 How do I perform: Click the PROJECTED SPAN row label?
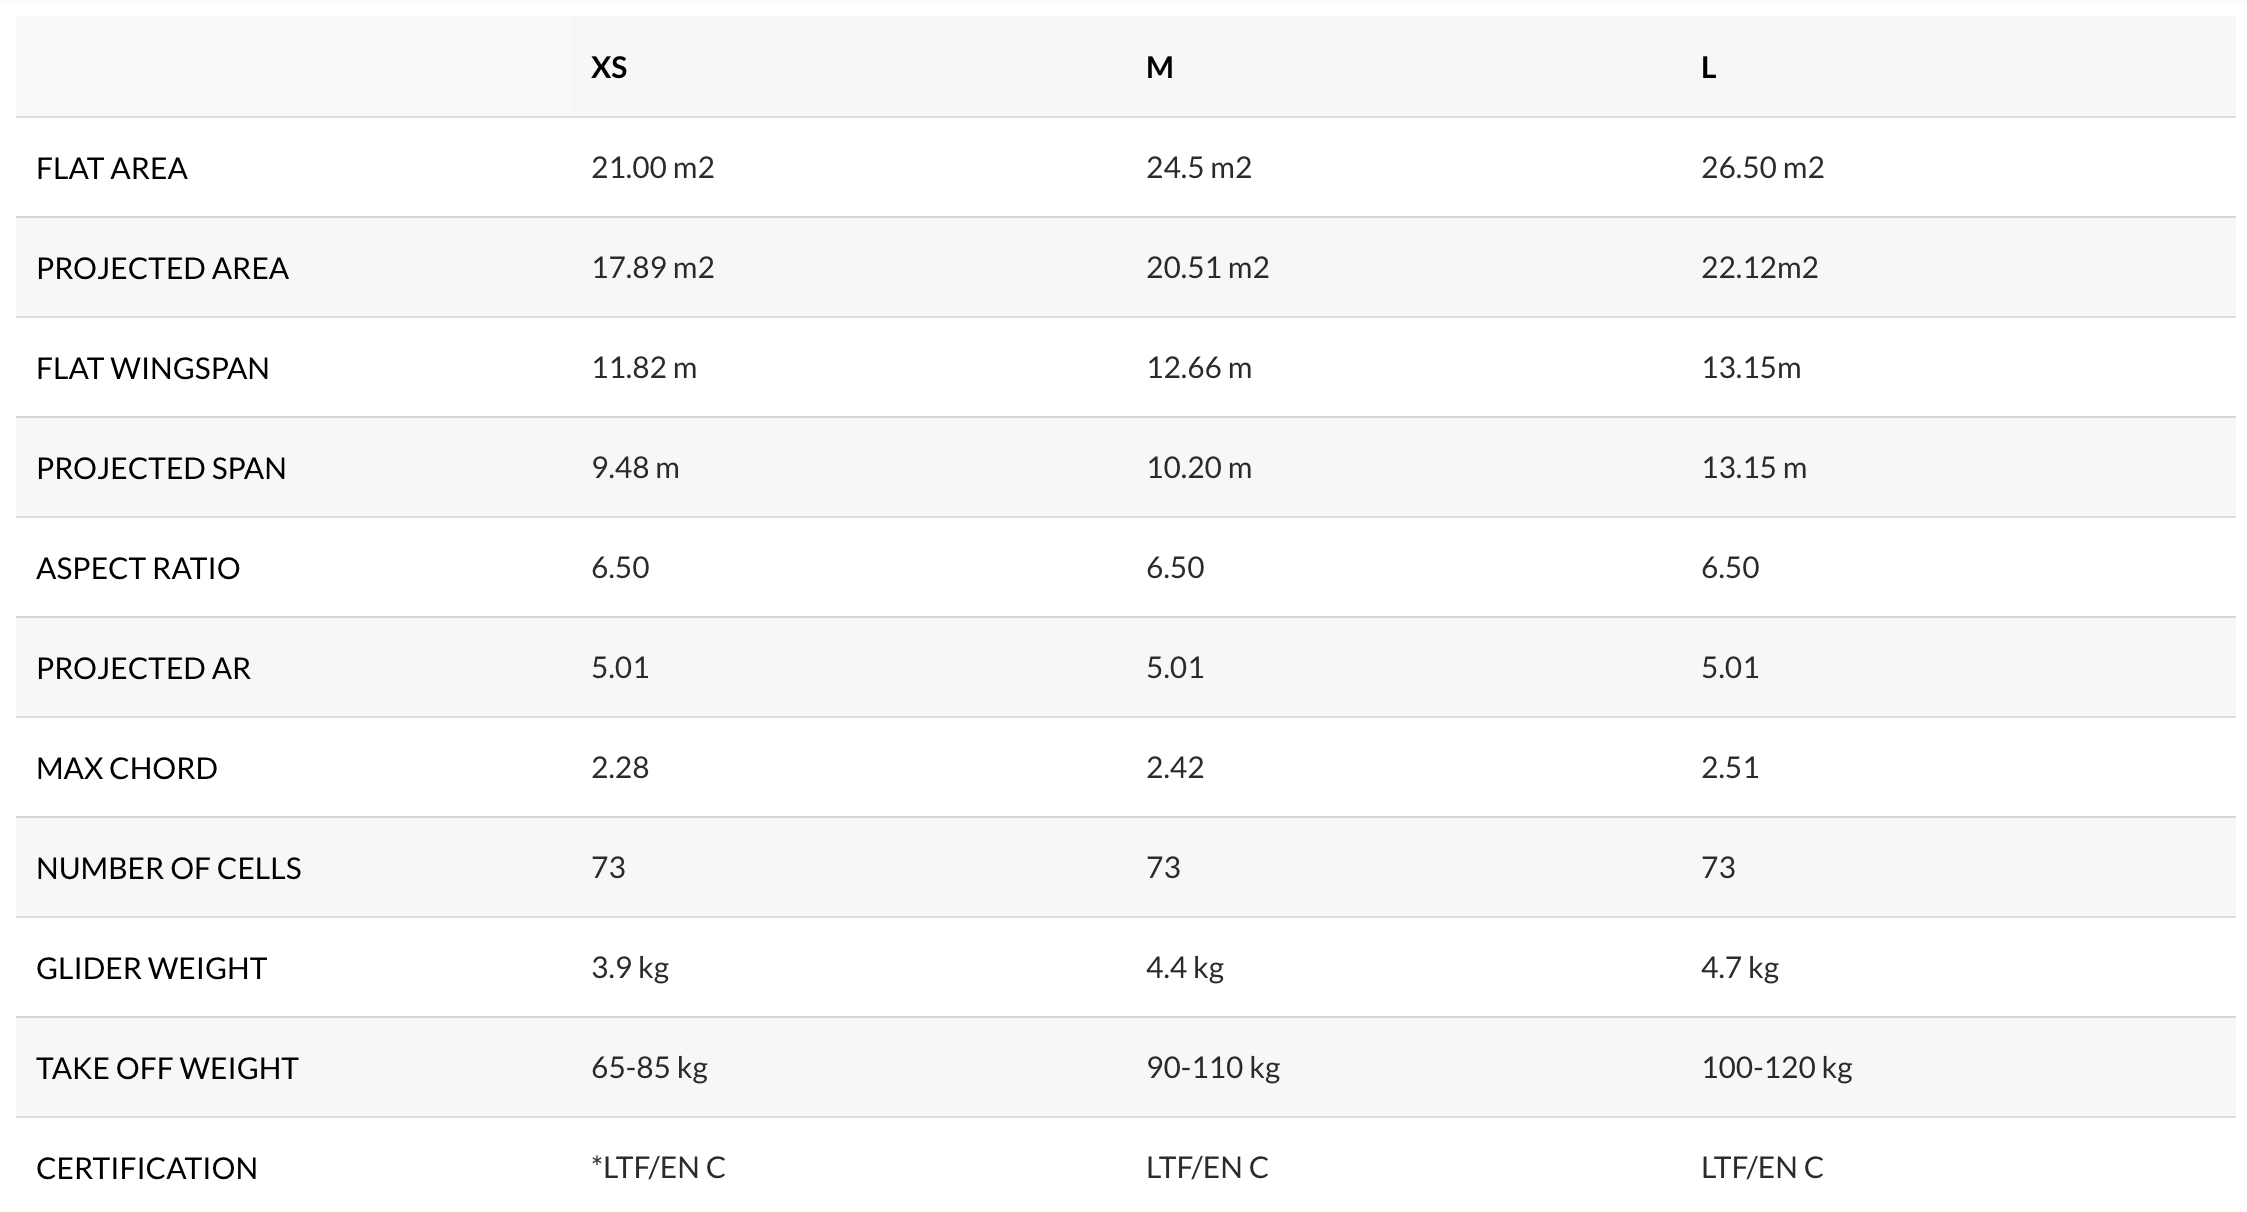point(161,468)
